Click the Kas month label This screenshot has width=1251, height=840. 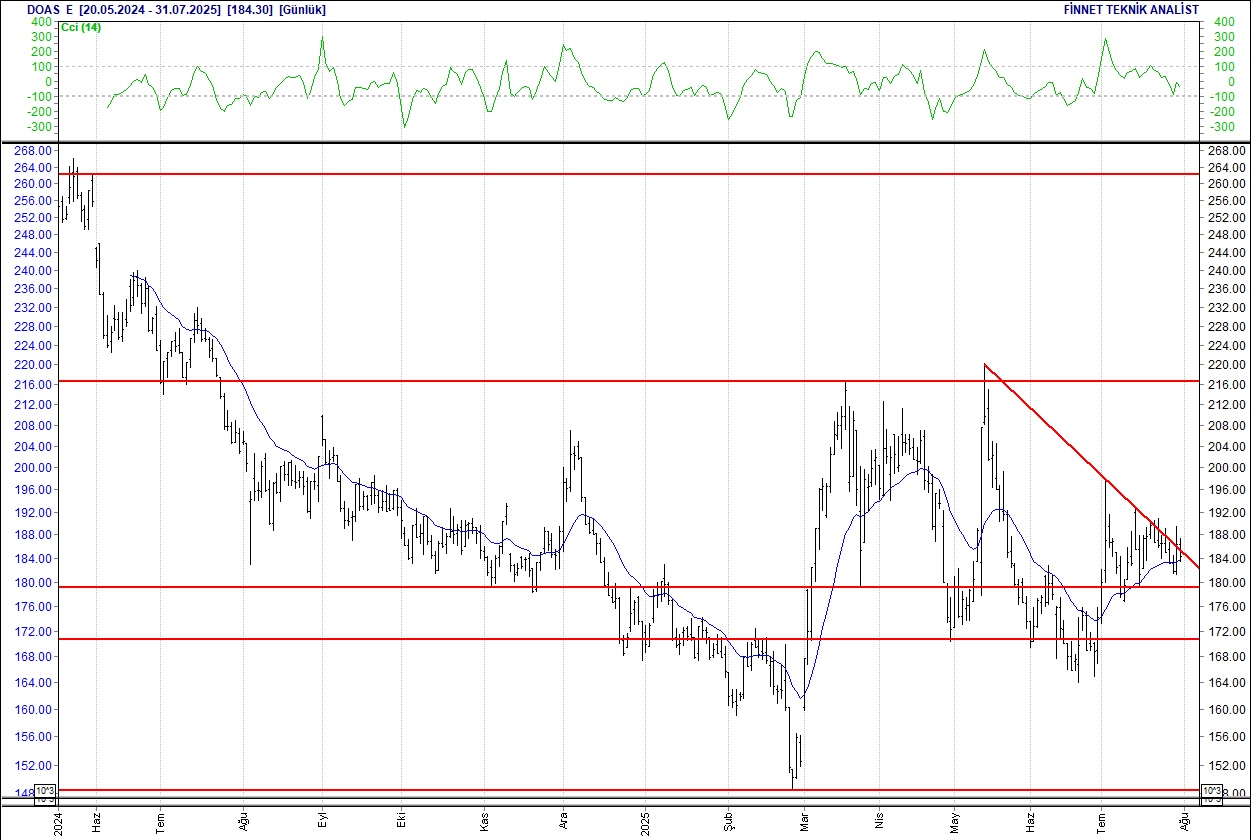click(x=484, y=822)
